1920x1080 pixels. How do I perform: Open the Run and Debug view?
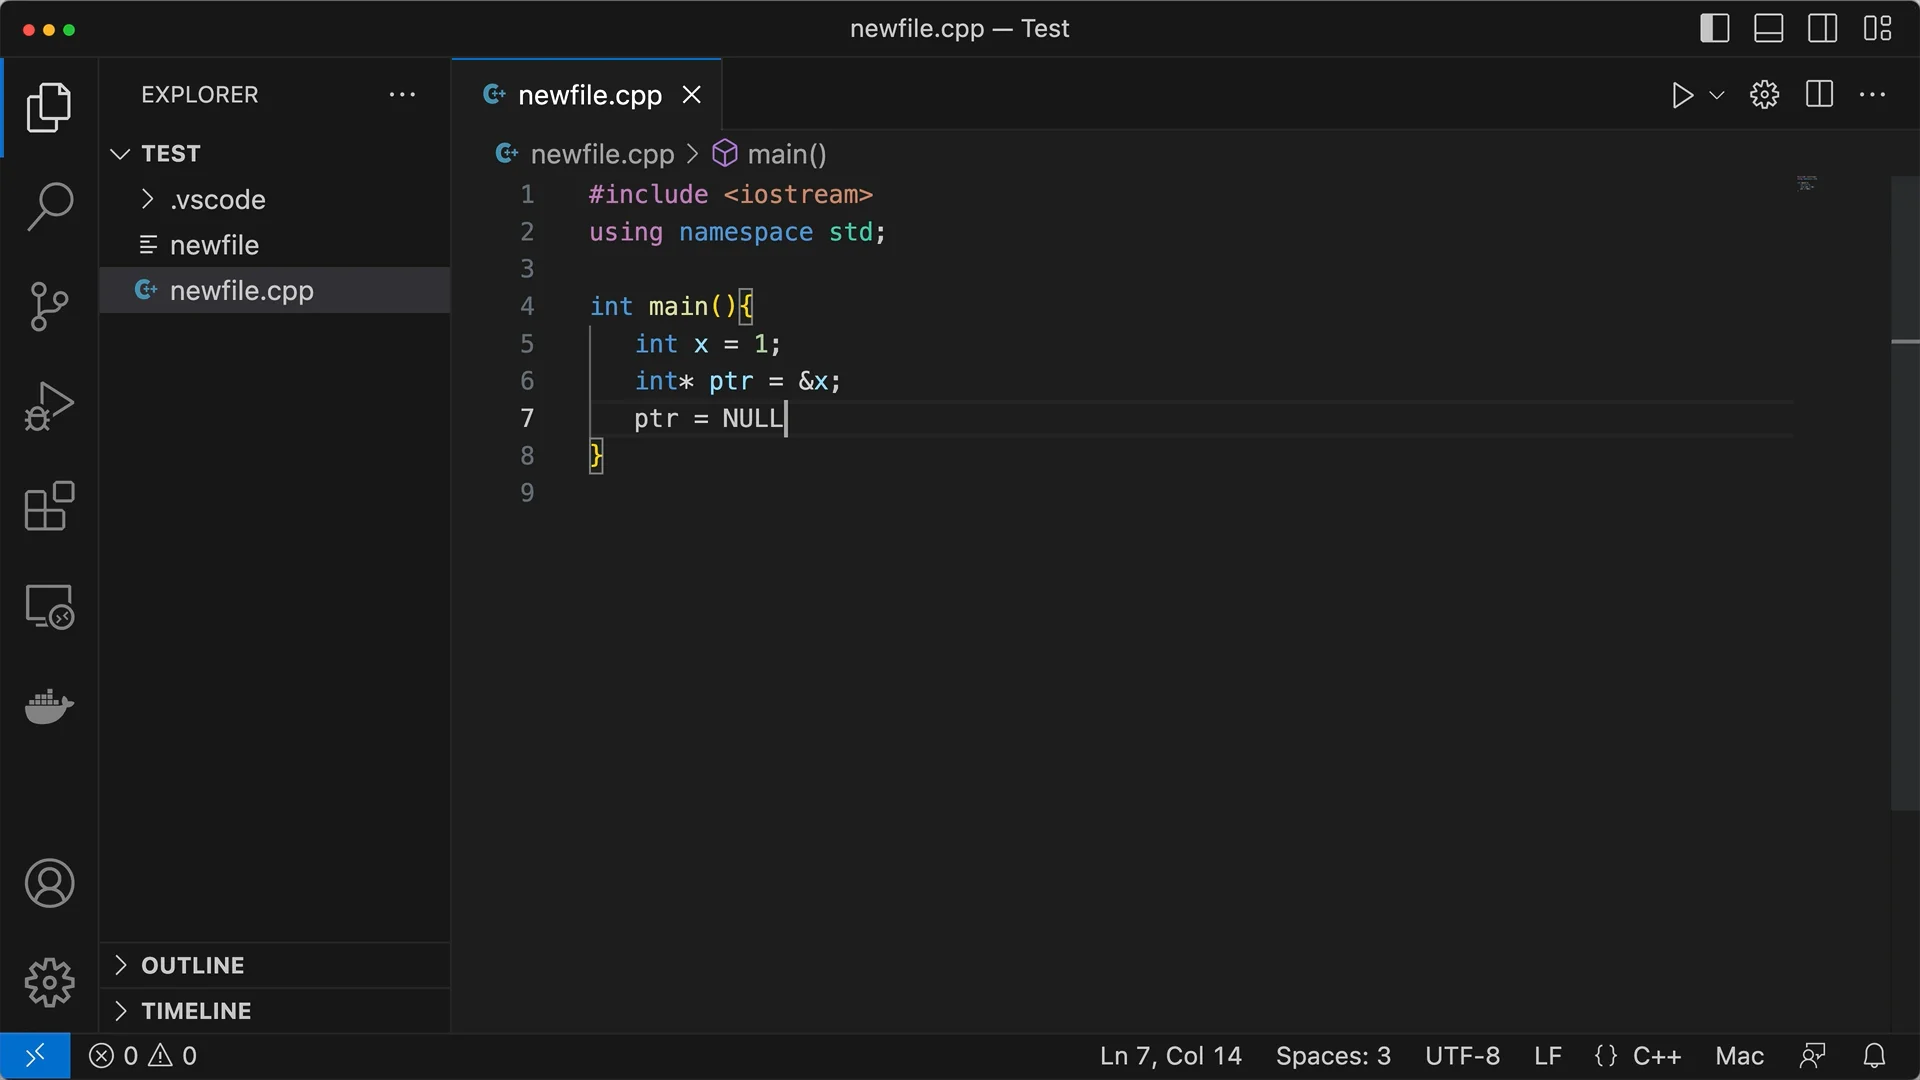[x=49, y=406]
